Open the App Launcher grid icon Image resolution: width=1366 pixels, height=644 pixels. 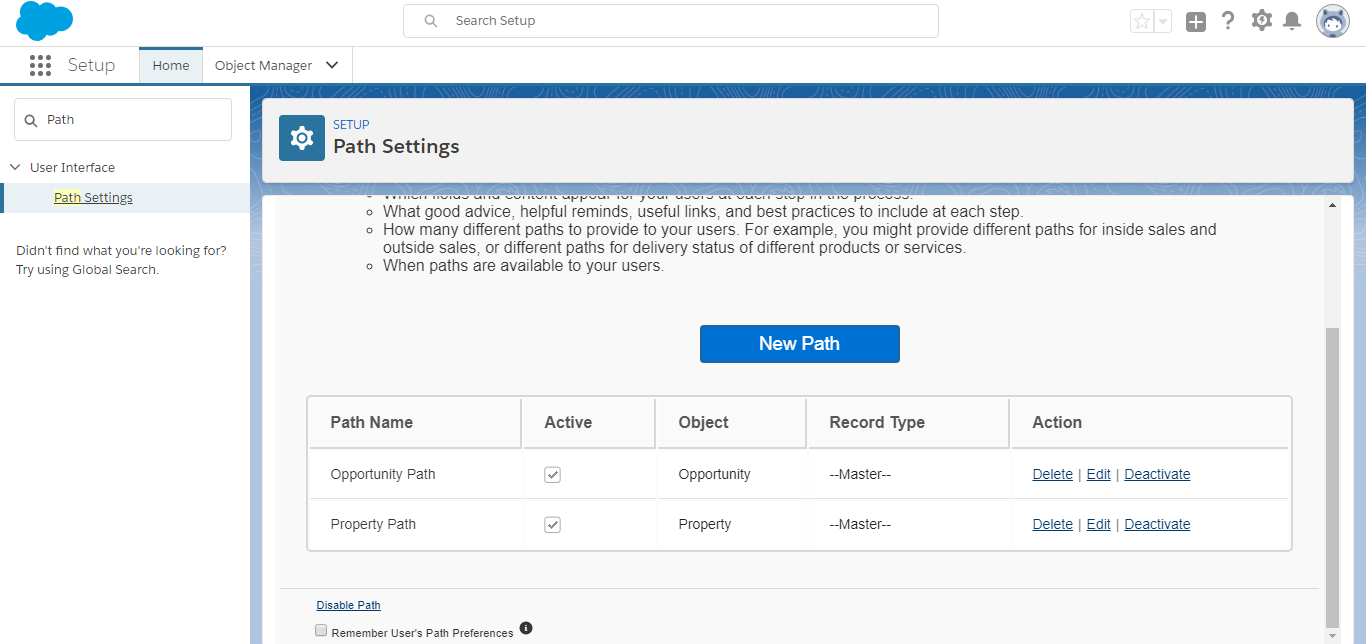pyautogui.click(x=40, y=66)
